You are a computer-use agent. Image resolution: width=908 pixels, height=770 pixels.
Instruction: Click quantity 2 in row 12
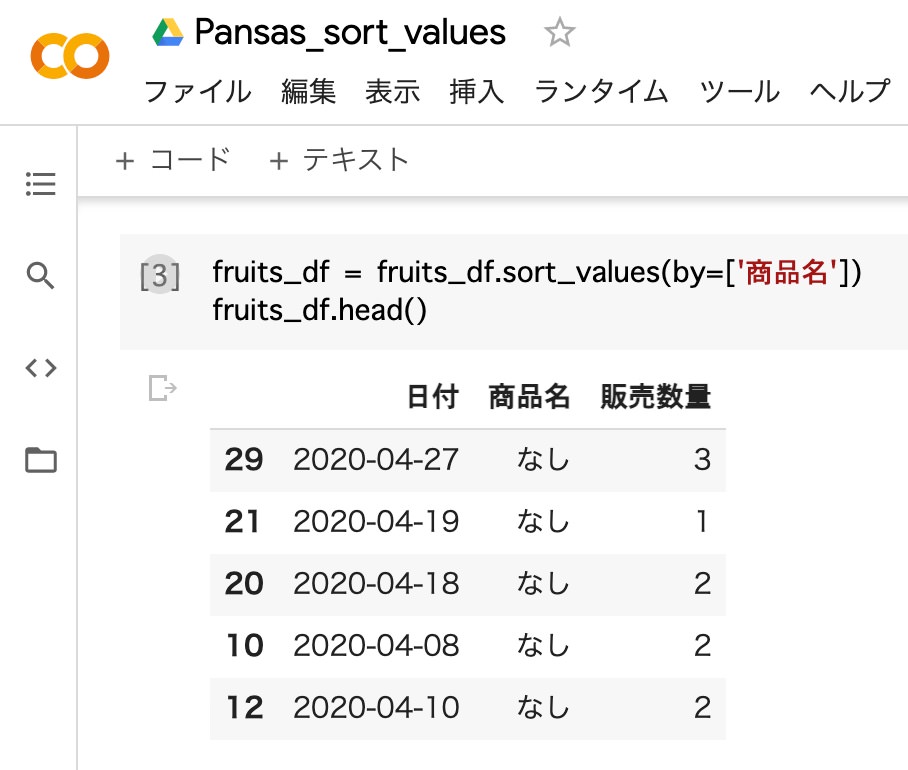[x=702, y=707]
